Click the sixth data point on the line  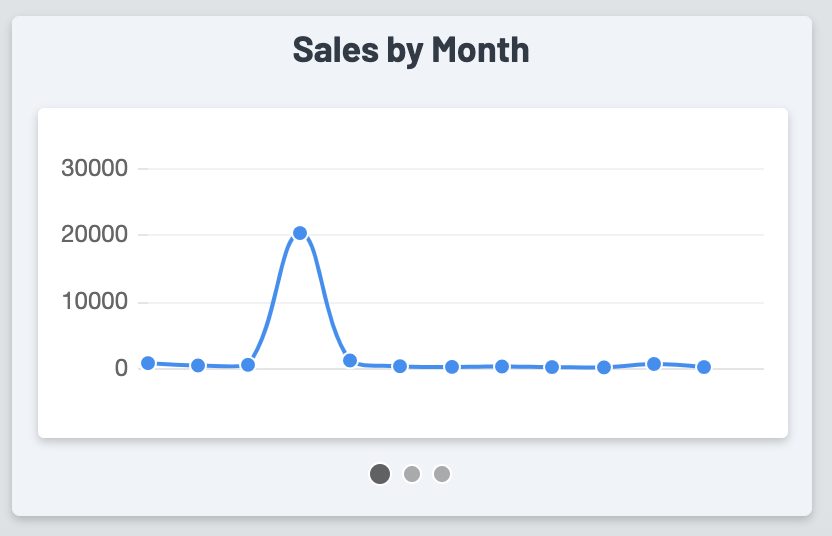coord(400,366)
